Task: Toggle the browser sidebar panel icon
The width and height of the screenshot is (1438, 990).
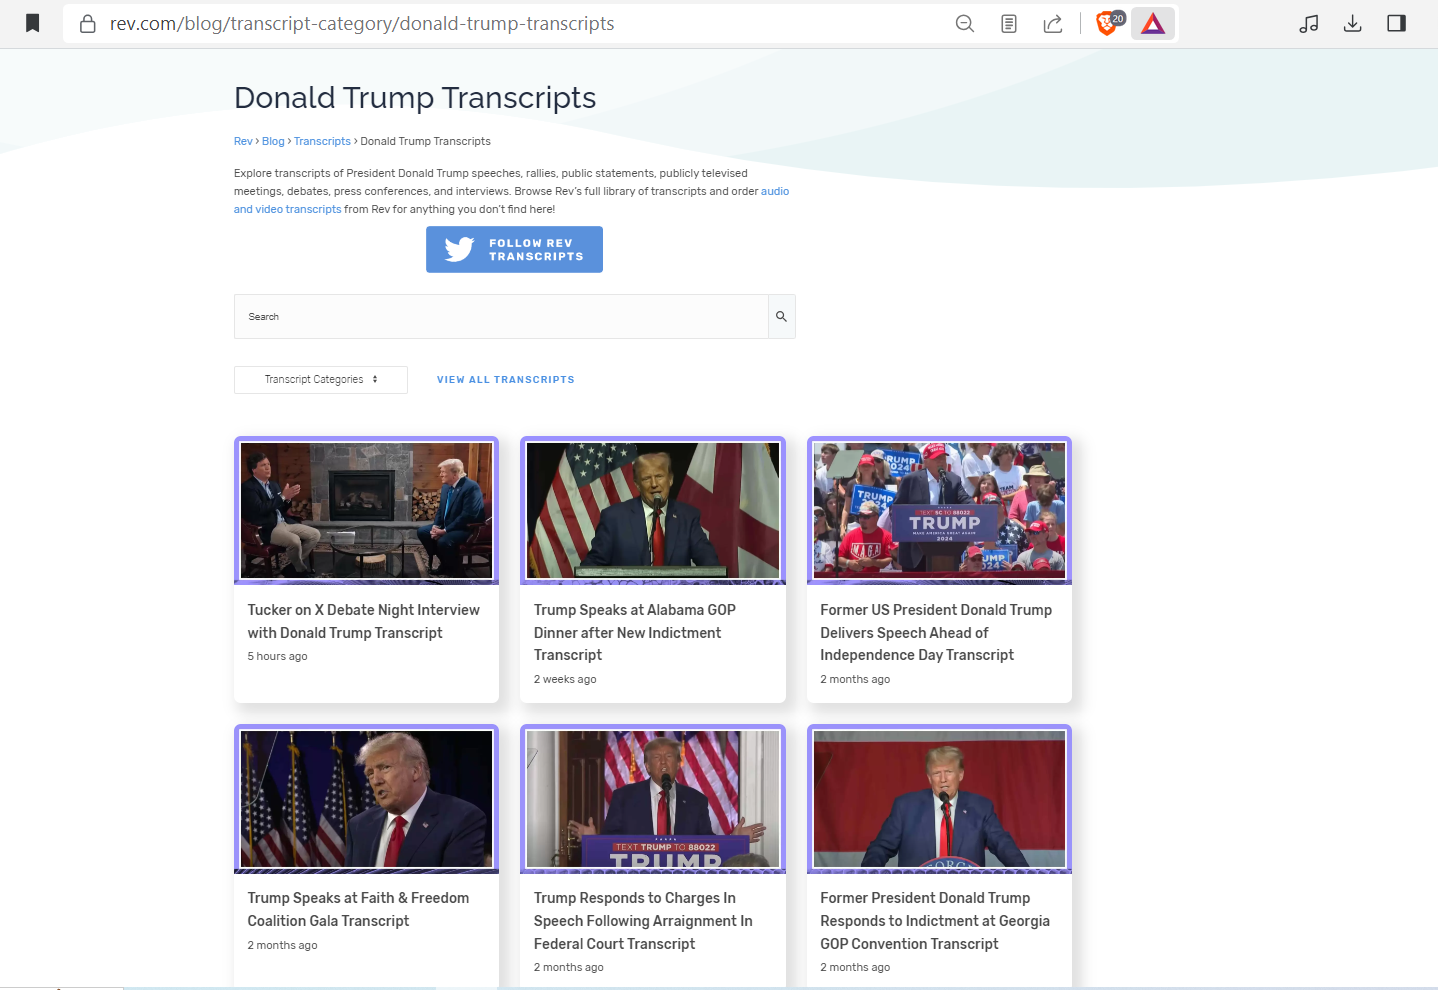Action: click(x=1397, y=23)
